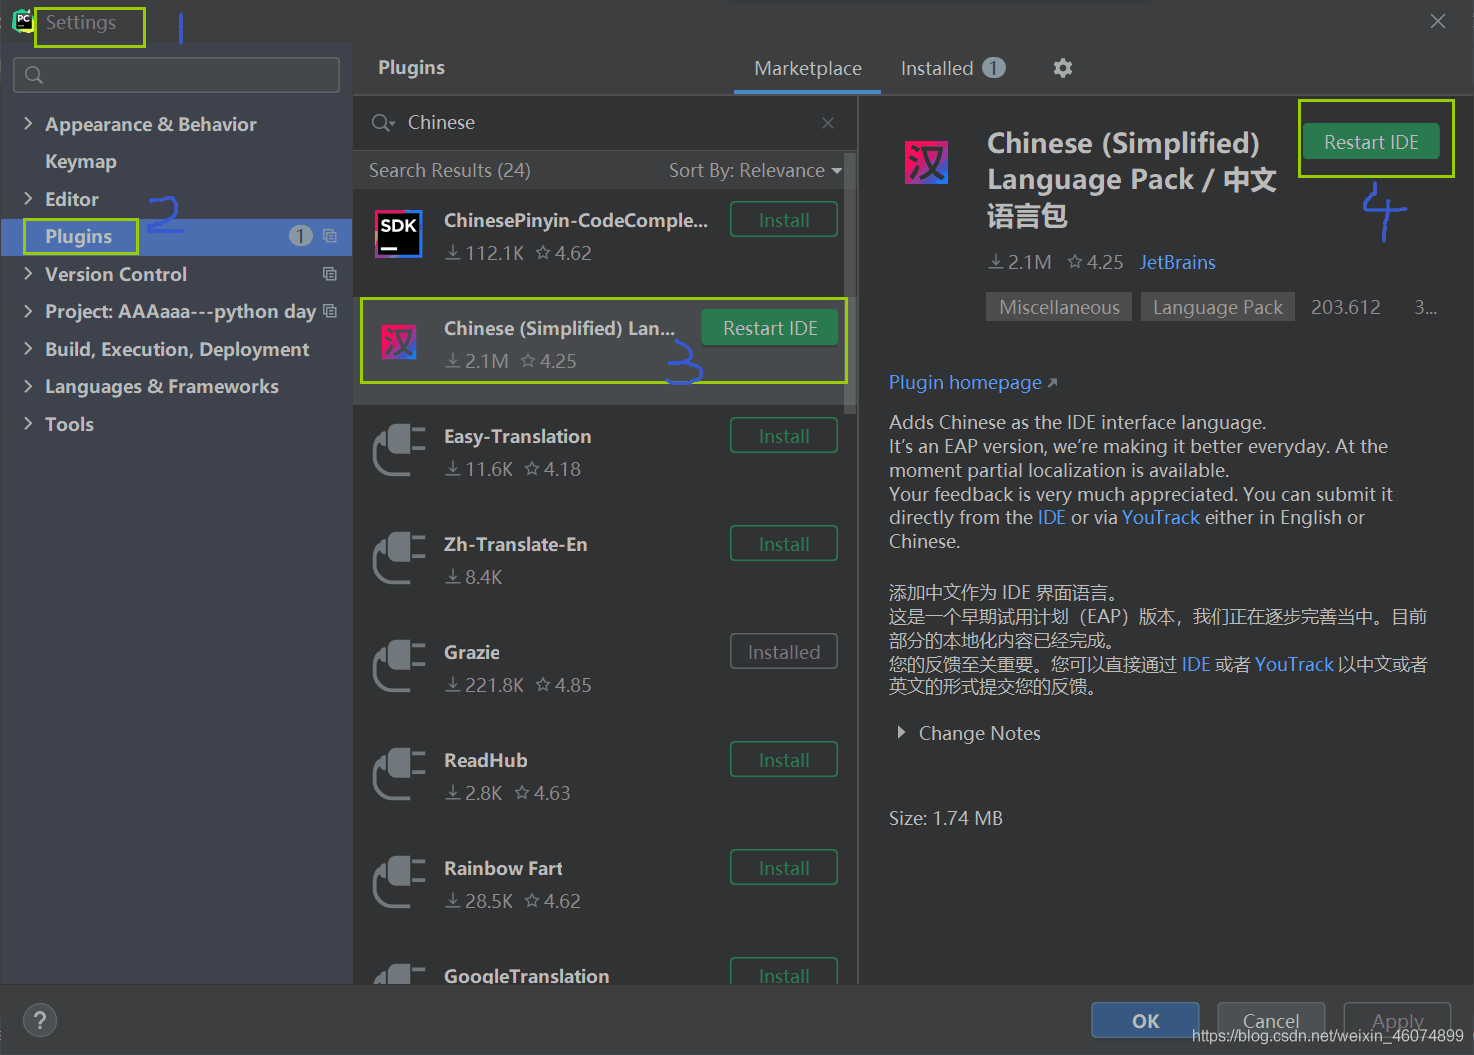Open the help question mark icon

(x=39, y=1020)
